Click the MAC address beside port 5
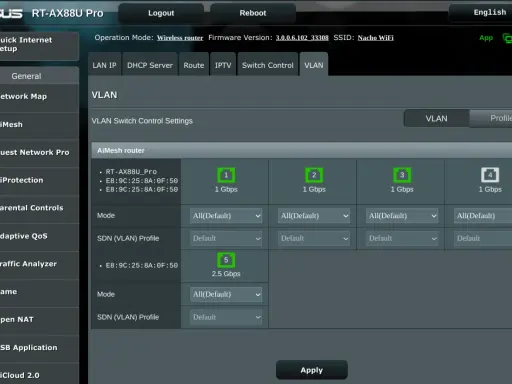Viewport: 512px width, 384px height. 142,265
